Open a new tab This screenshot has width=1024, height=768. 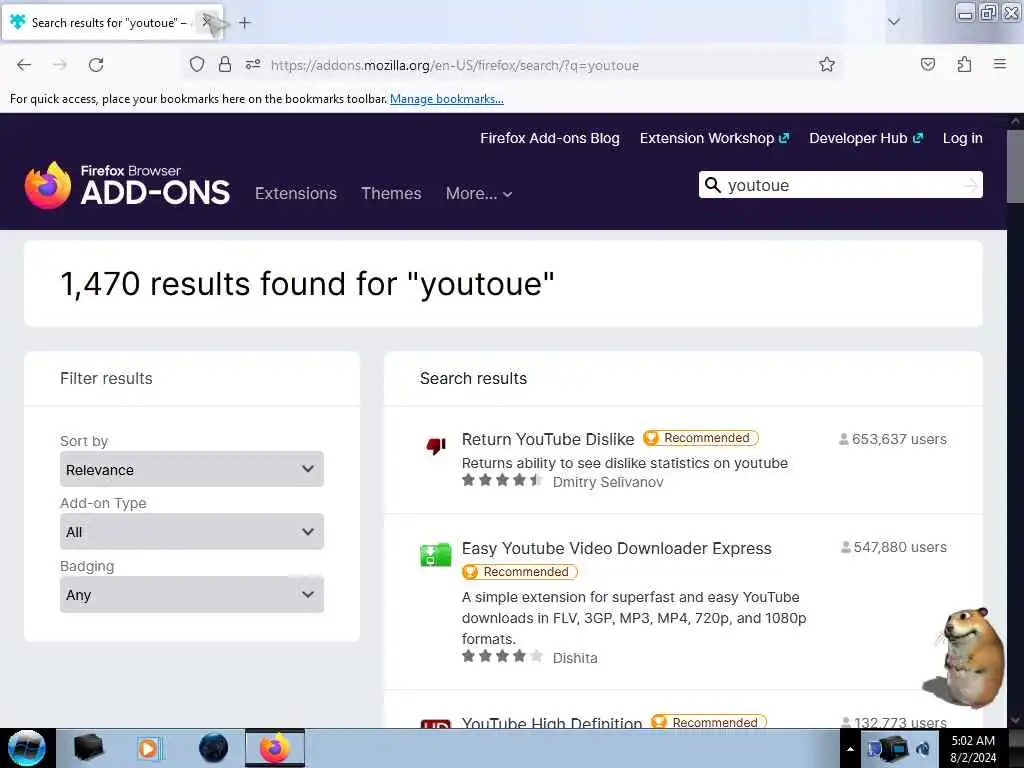coord(244,23)
